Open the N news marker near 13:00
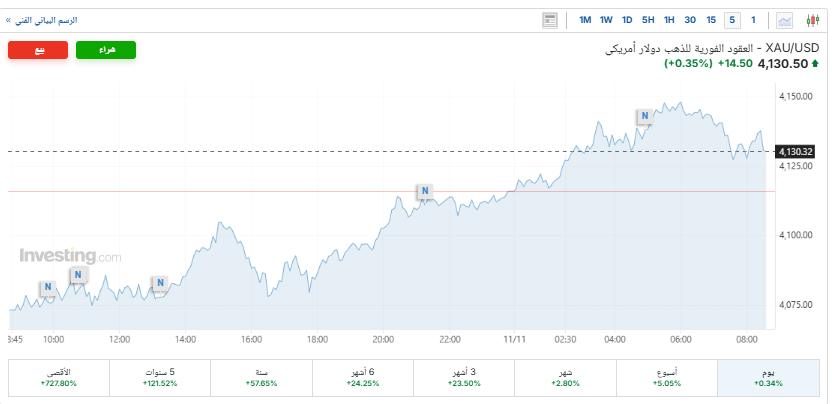Screen dimensions: 832x404 (159, 283)
